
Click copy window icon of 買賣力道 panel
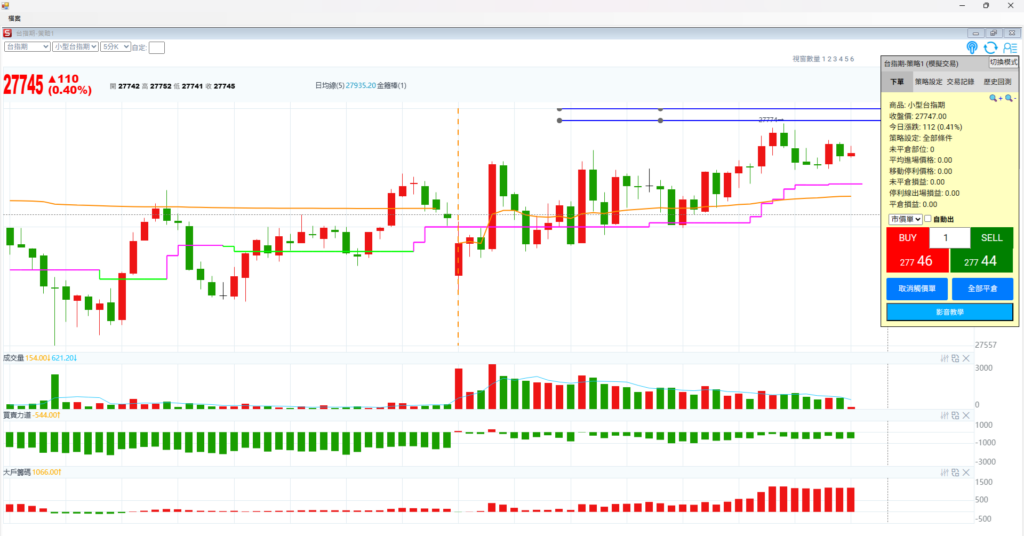(x=955, y=415)
